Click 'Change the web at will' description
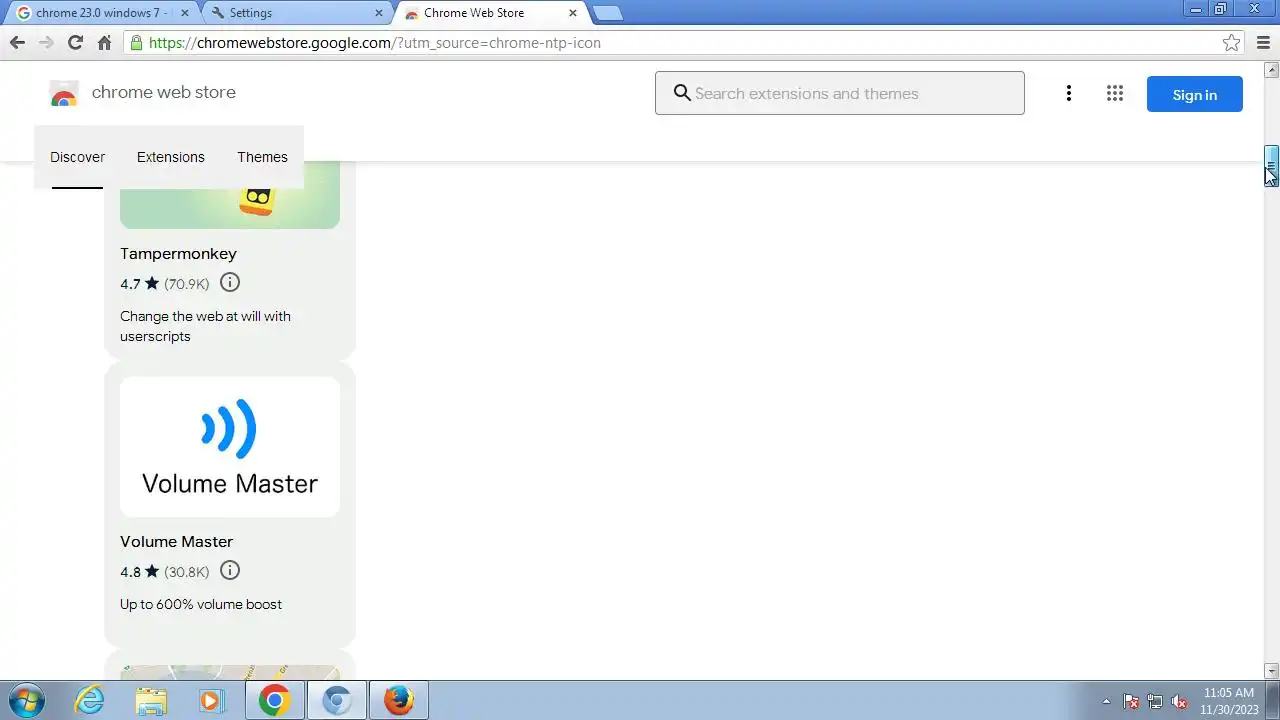Viewport: 1280px width, 720px height. [x=205, y=326]
